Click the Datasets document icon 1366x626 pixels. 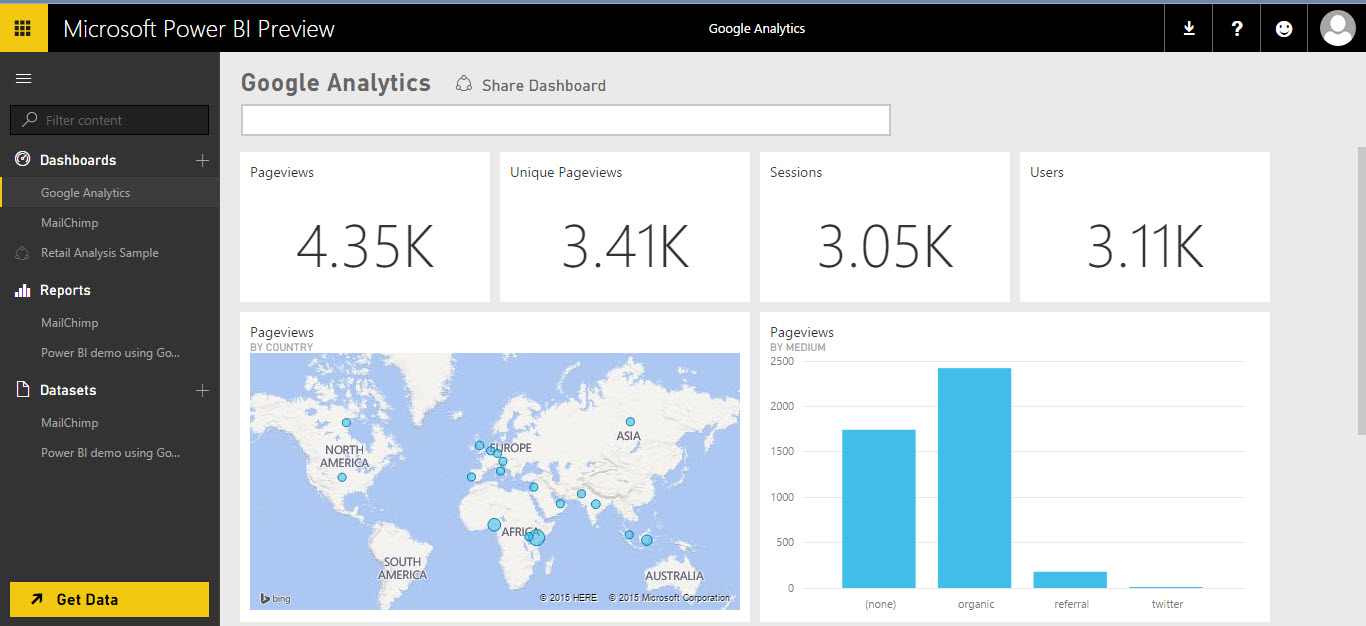[22, 390]
